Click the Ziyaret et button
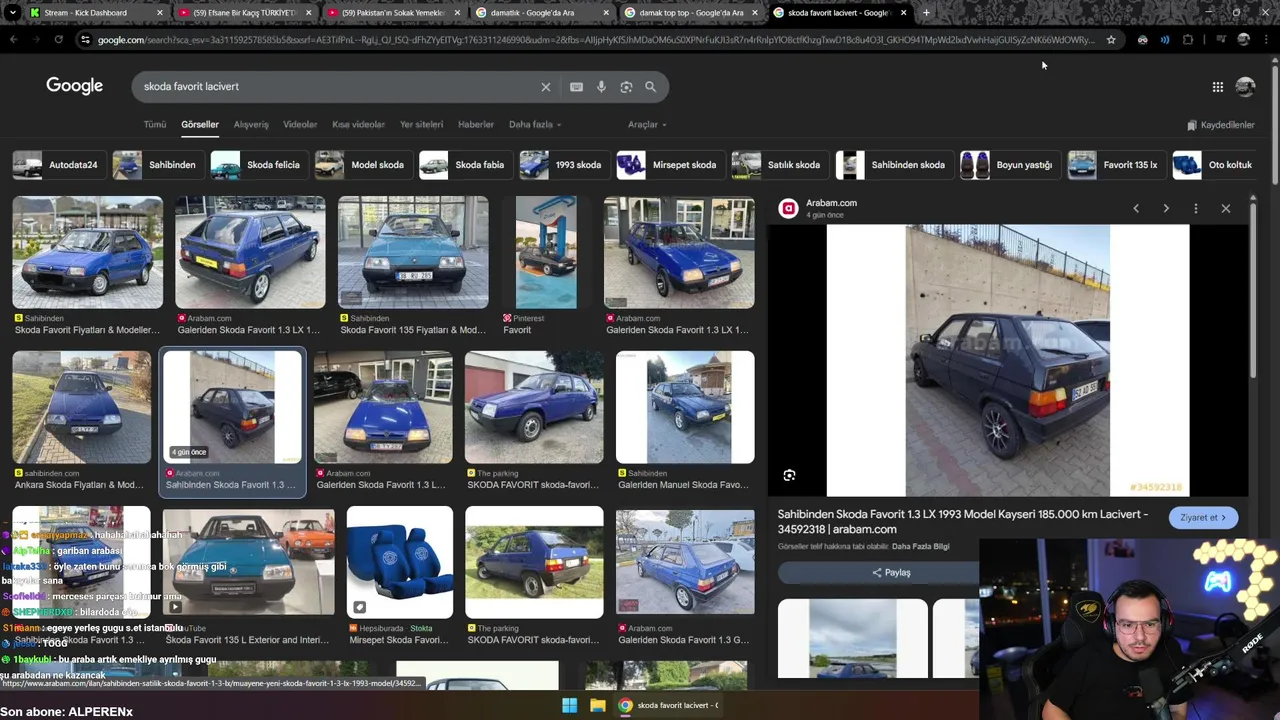1280x720 pixels. [x=1203, y=518]
